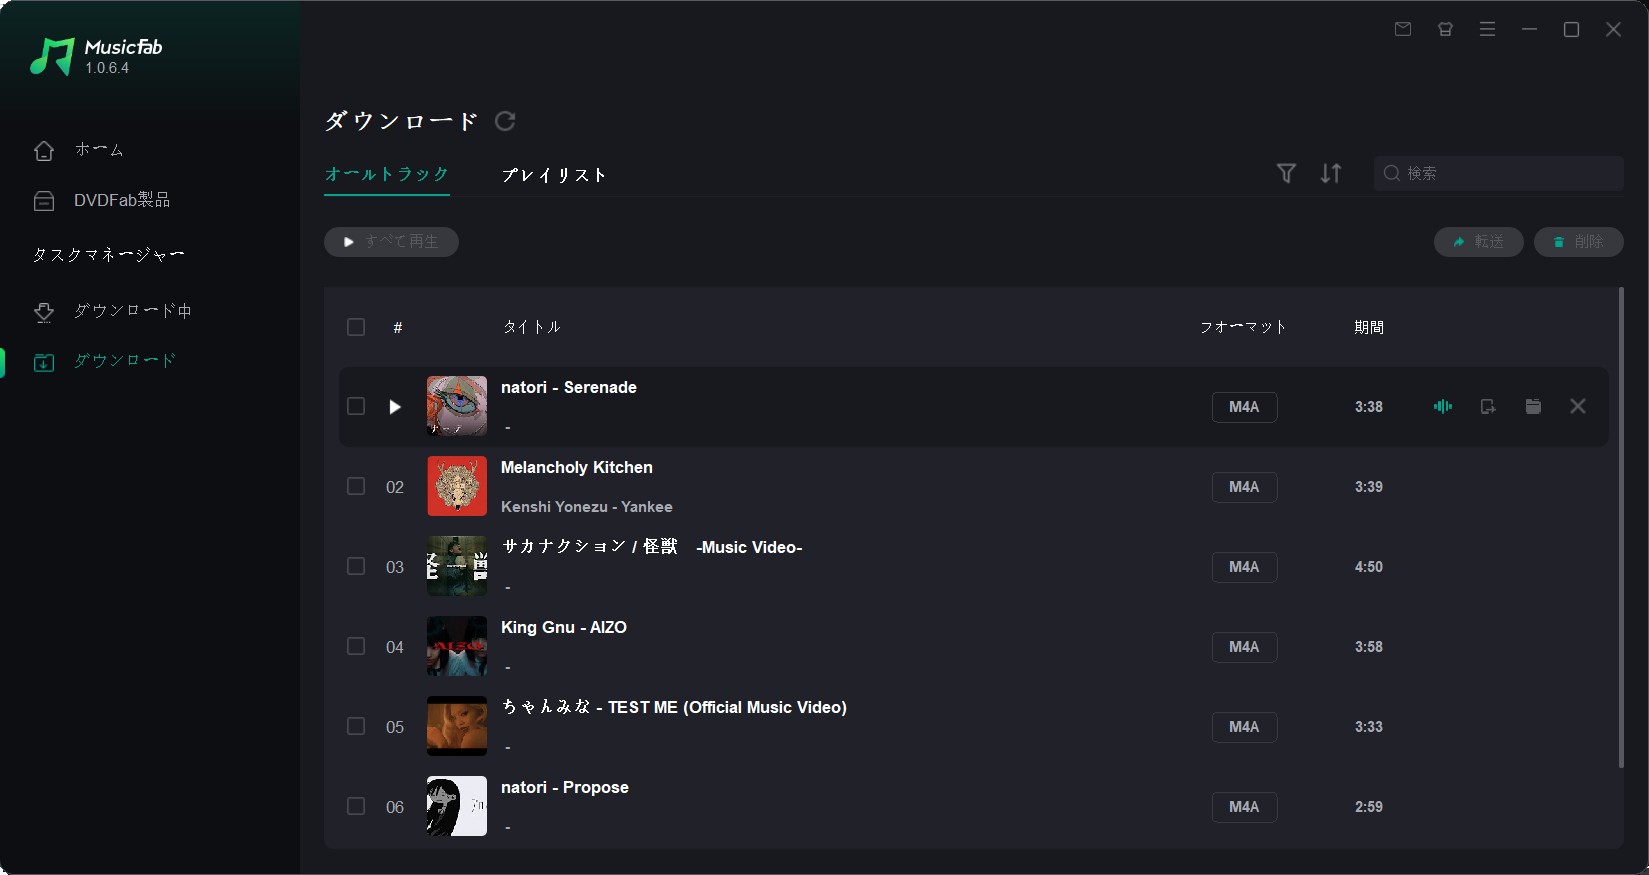The image size is (1649, 875).
Task: Open file folder icon on Serenade row
Action: click(x=1533, y=406)
